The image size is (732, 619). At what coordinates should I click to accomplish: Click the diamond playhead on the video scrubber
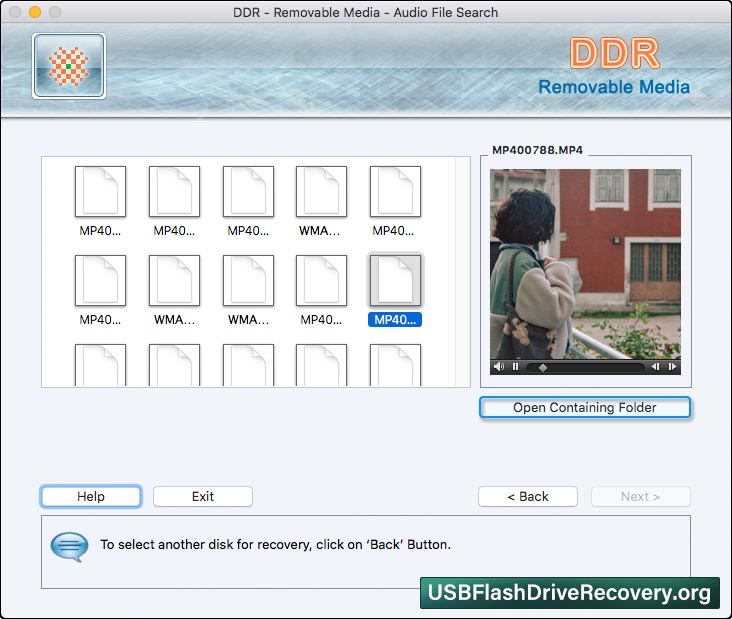pyautogui.click(x=542, y=367)
